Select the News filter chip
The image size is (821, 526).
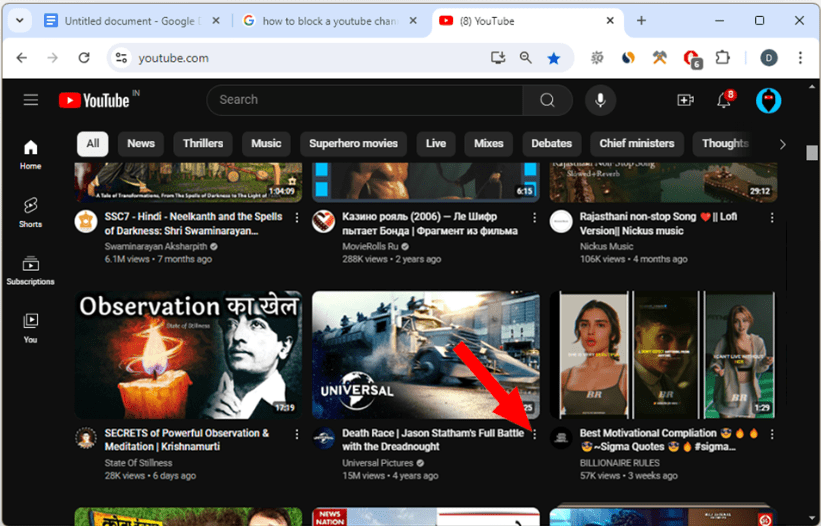(141, 144)
